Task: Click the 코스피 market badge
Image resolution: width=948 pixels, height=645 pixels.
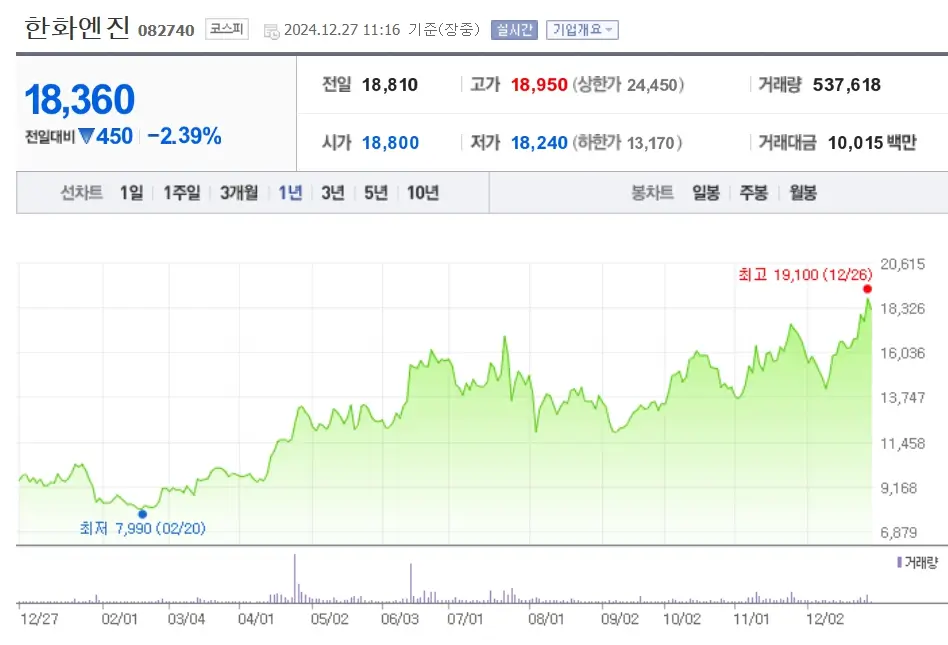Action: click(227, 29)
